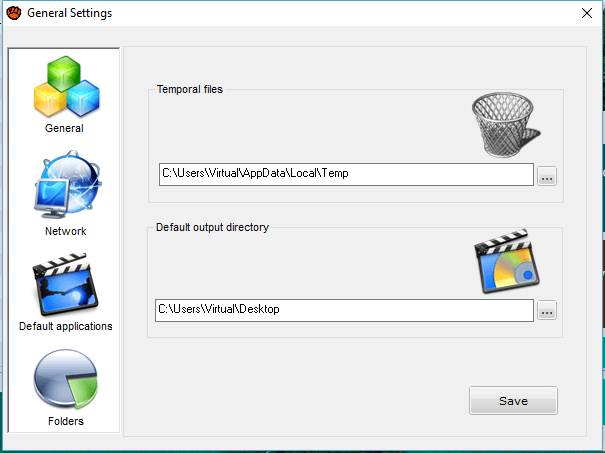This screenshot has height=453, width=605.
Task: Click the app icon in the title bar
Action: pyautogui.click(x=14, y=13)
